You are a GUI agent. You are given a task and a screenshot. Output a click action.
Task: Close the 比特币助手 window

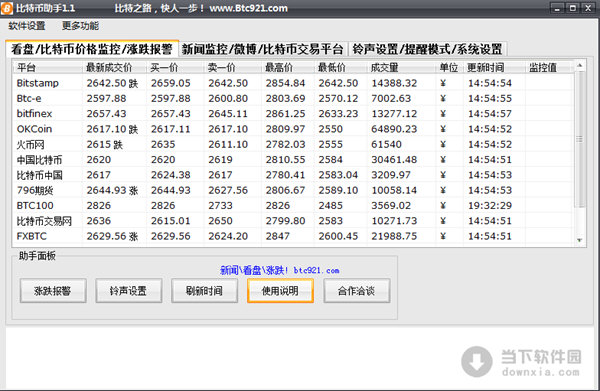(x=588, y=8)
